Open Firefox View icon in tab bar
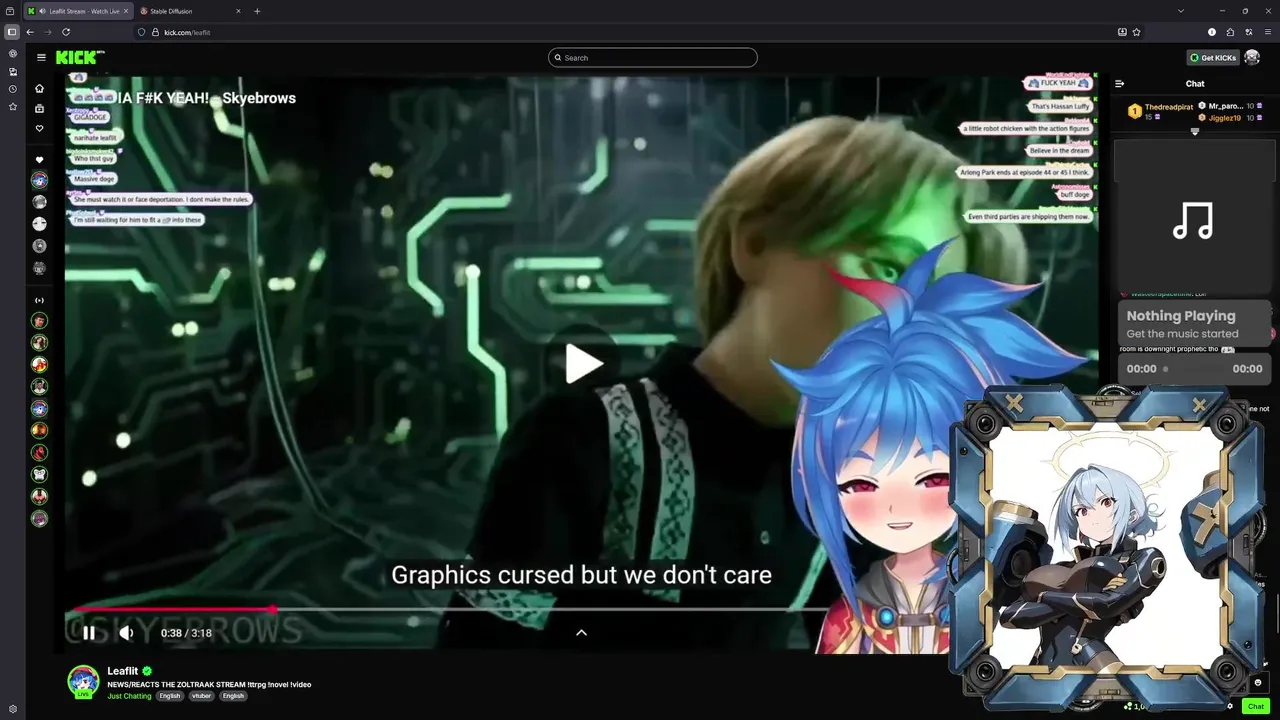Screen dimensions: 1280x720 [9, 11]
